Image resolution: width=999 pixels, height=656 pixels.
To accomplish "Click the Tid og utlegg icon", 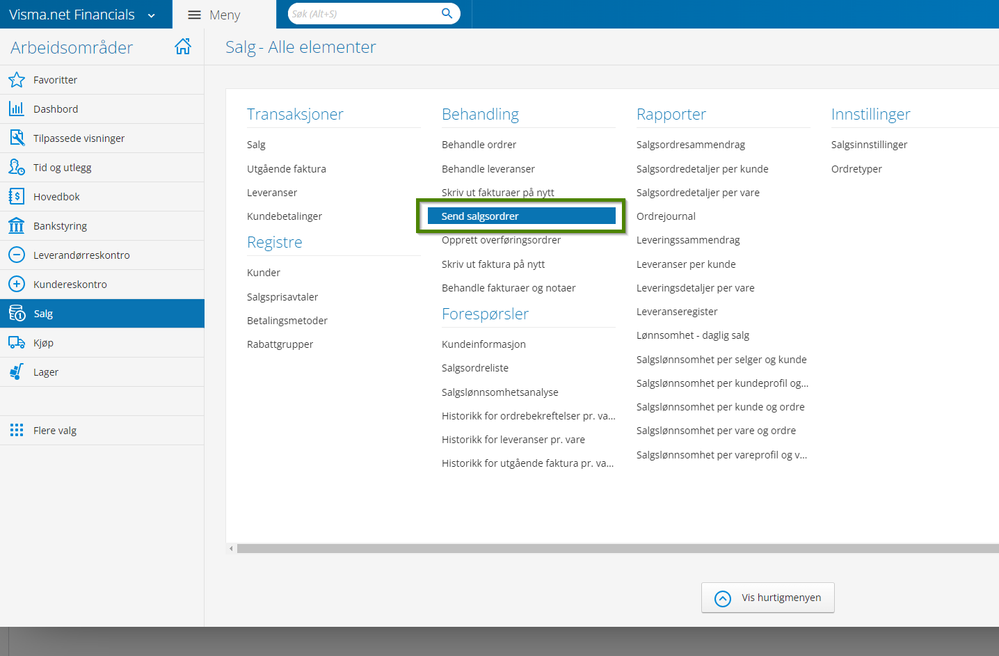I will point(17,167).
